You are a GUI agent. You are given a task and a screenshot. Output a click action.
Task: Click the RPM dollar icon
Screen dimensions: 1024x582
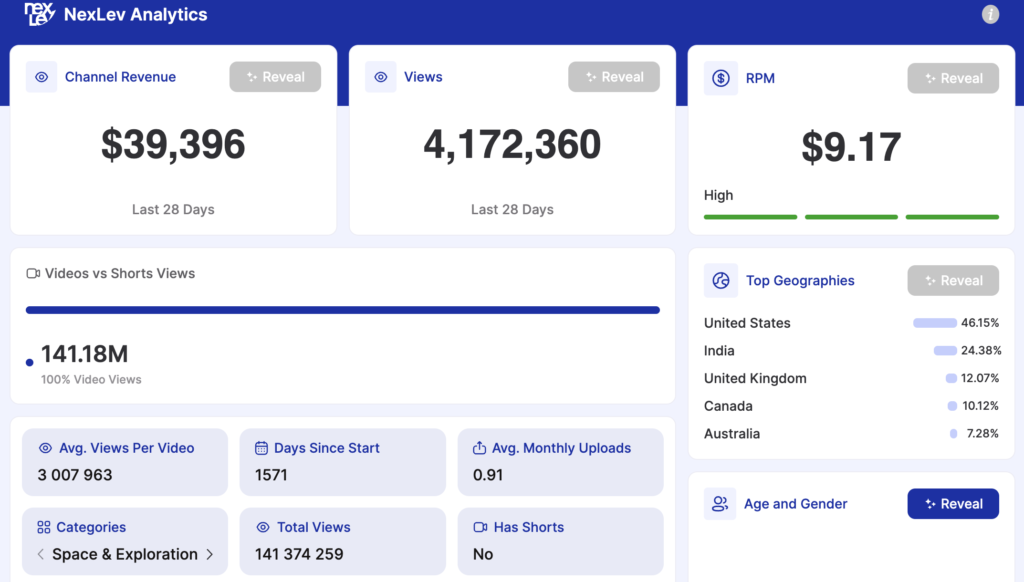coord(720,78)
